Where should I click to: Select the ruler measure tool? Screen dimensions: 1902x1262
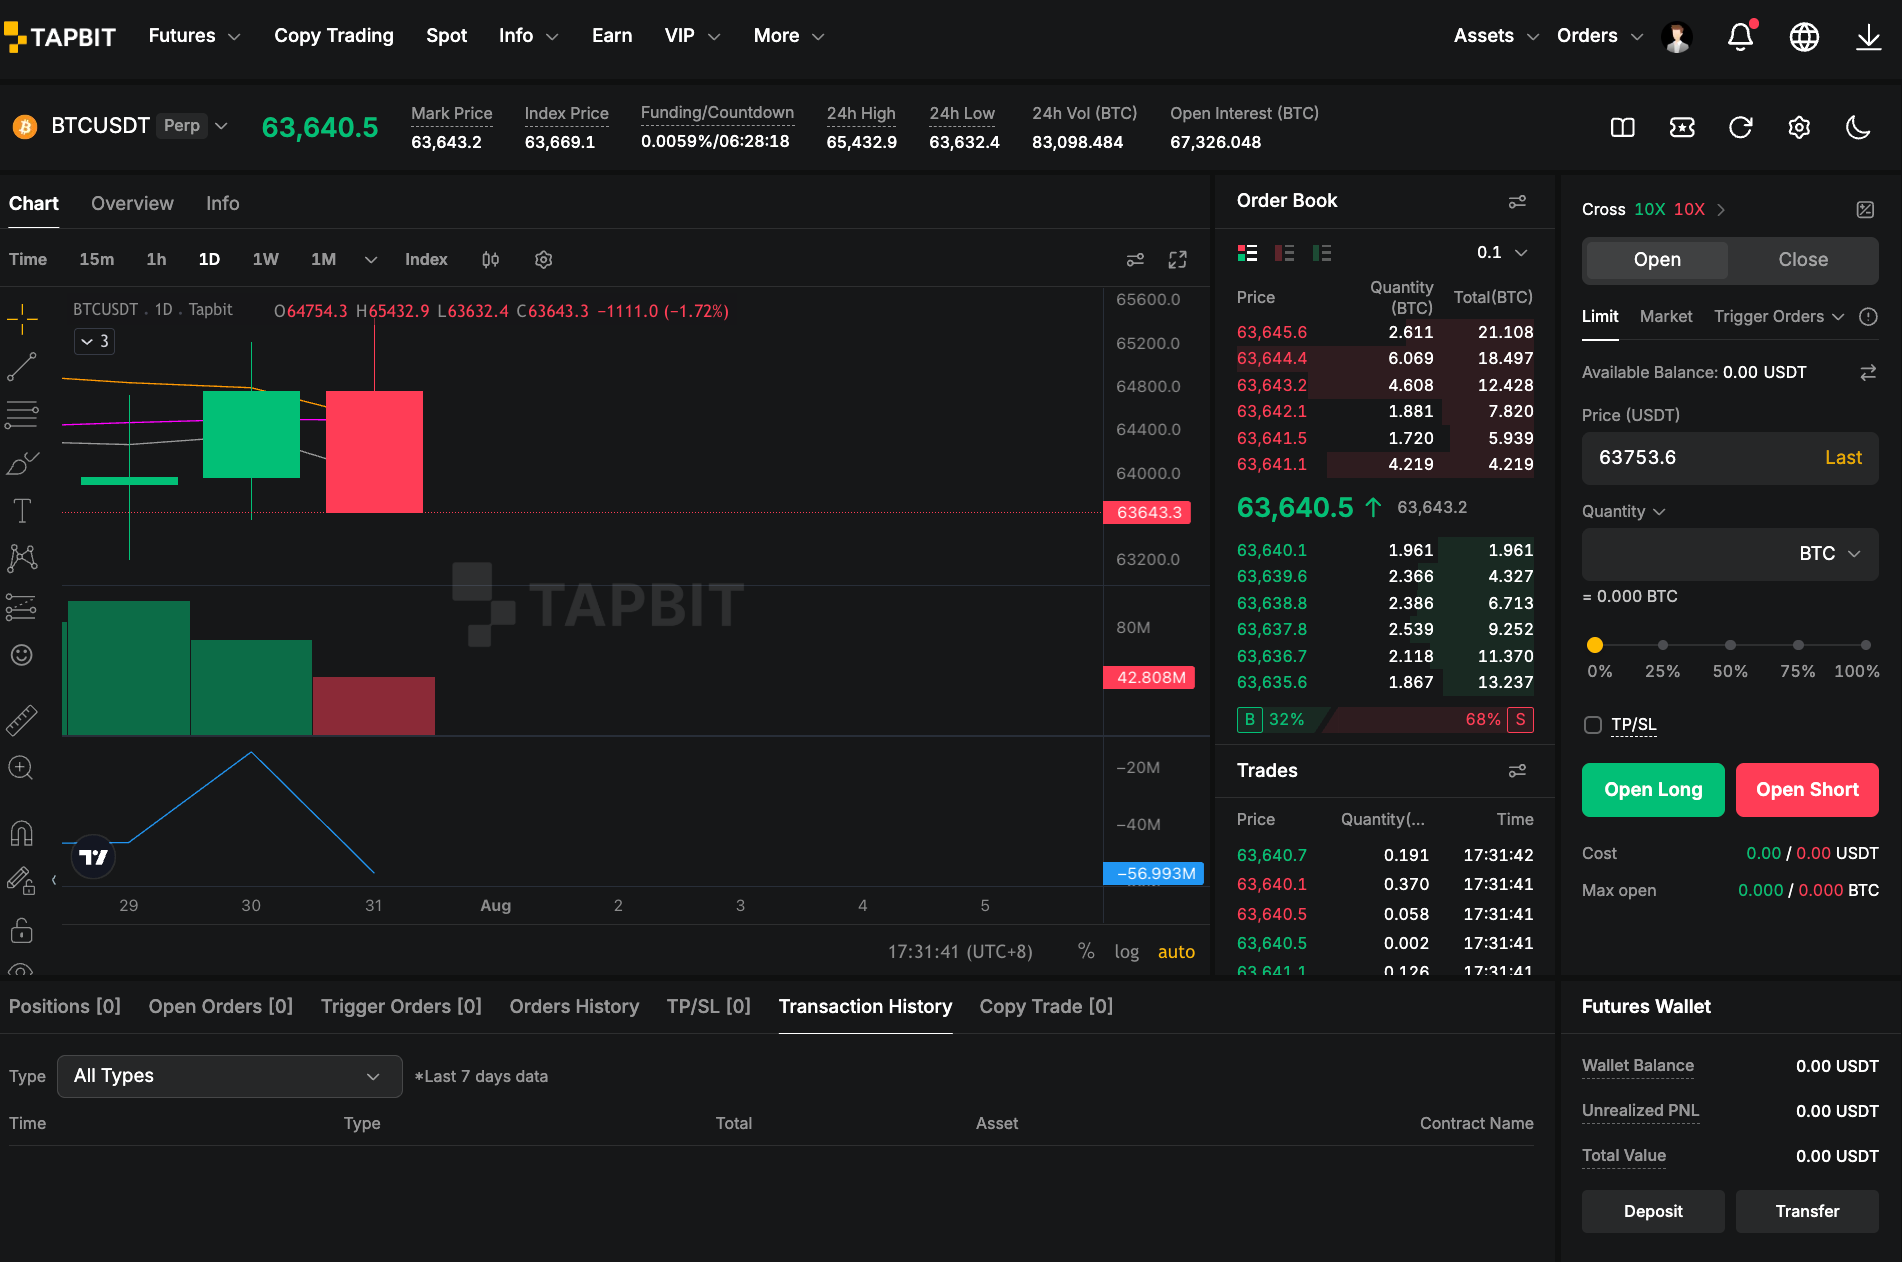point(22,720)
